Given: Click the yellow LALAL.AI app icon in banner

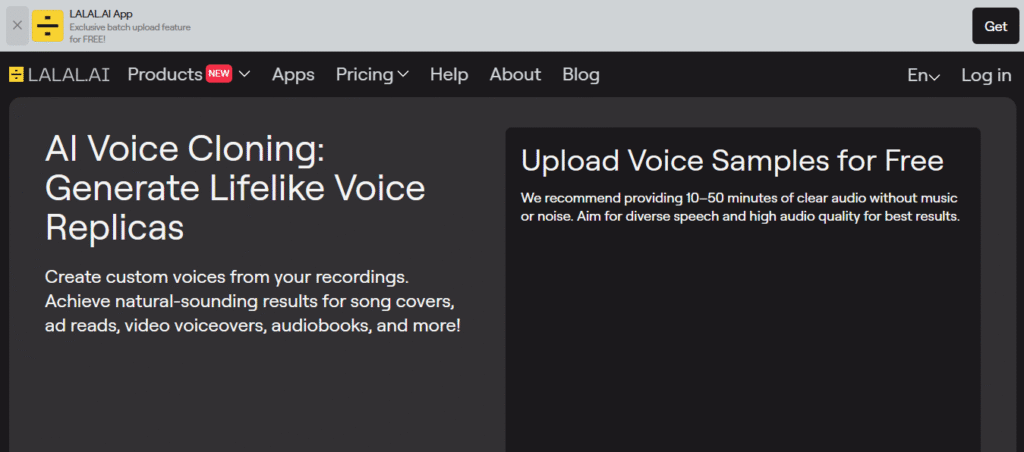Looking at the screenshot, I should 47,26.
